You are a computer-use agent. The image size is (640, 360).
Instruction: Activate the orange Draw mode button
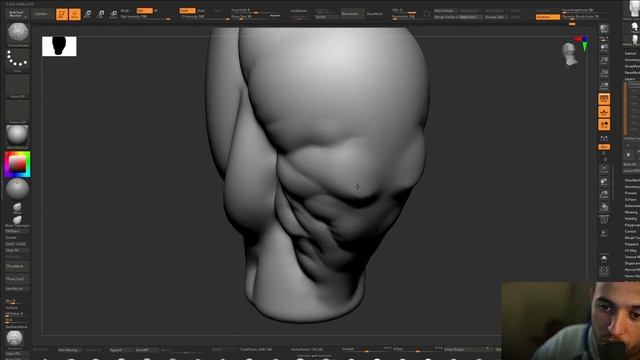(x=75, y=14)
